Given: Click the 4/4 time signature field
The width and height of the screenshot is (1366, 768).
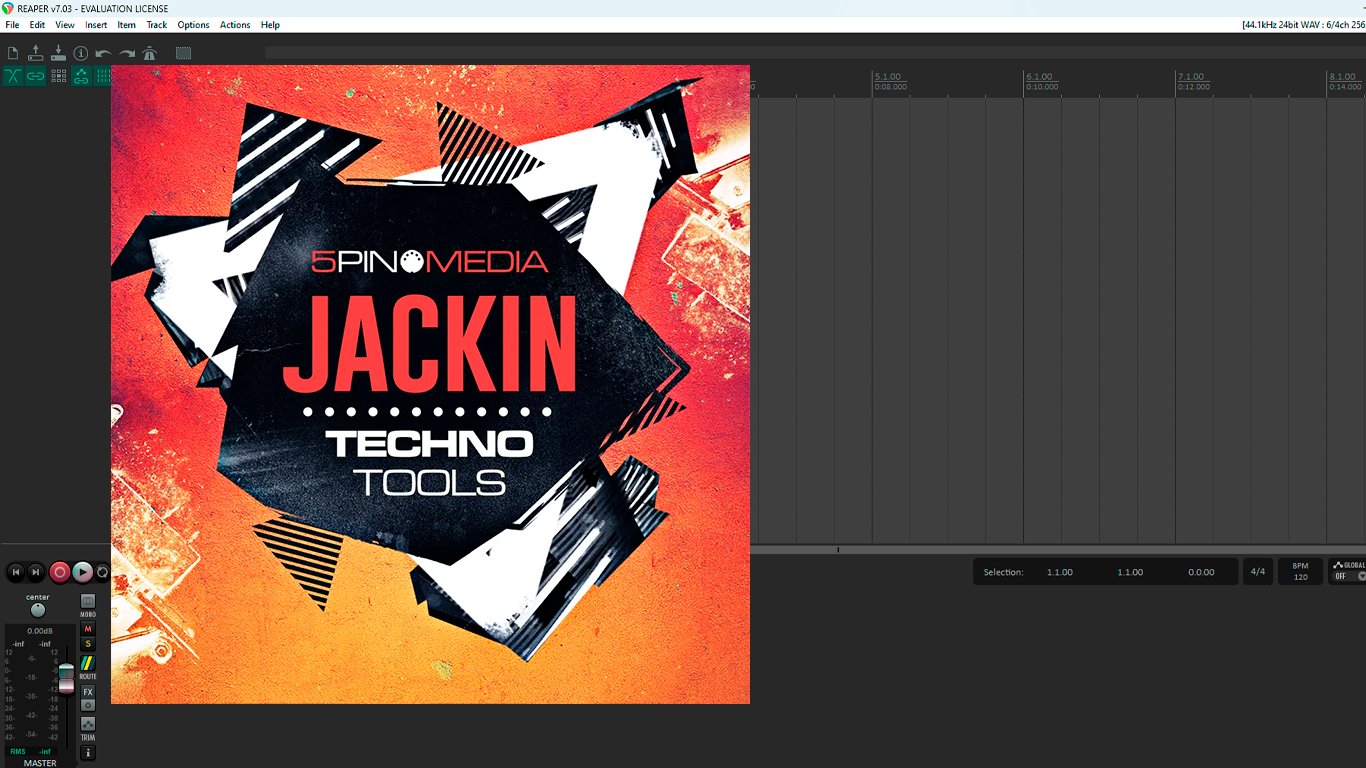Looking at the screenshot, I should (x=1258, y=572).
